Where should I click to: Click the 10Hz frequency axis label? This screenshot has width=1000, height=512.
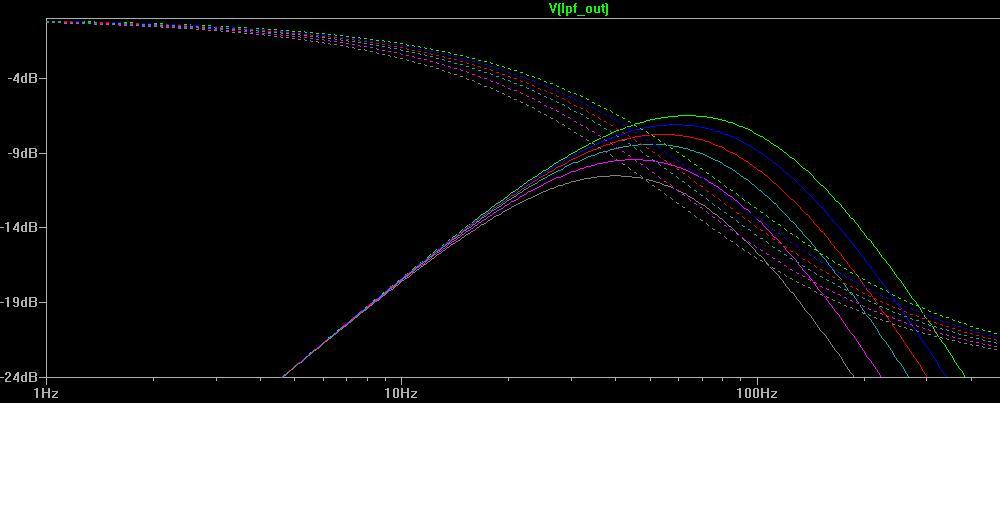point(401,393)
